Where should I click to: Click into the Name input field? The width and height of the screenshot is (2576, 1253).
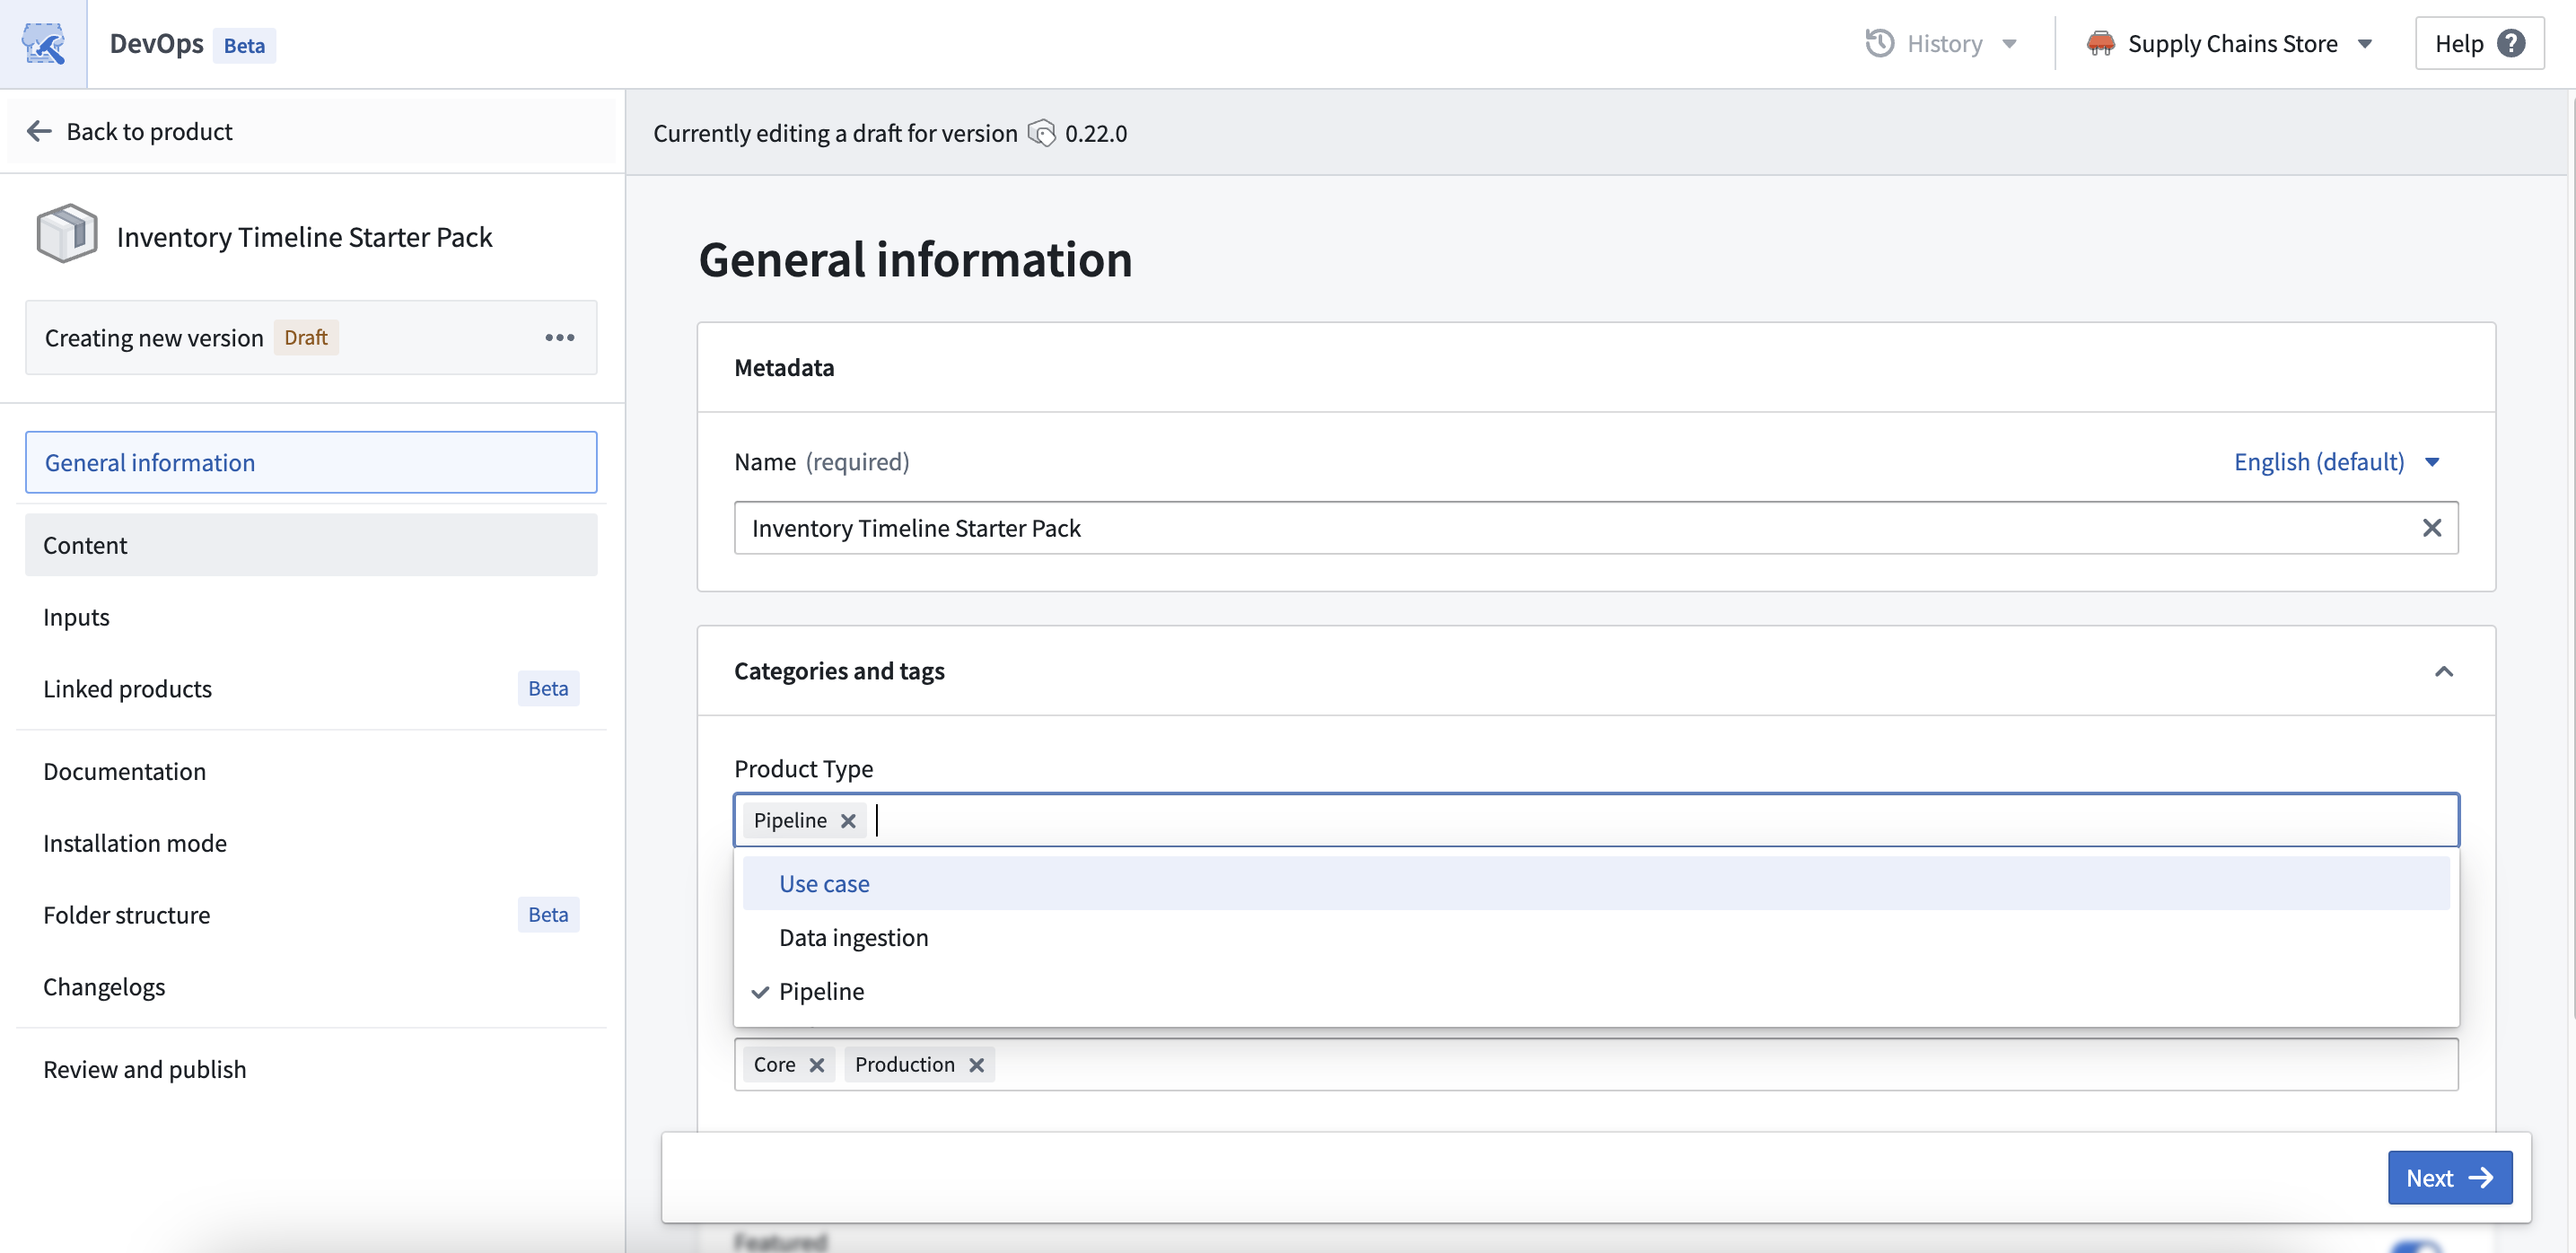[1596, 528]
